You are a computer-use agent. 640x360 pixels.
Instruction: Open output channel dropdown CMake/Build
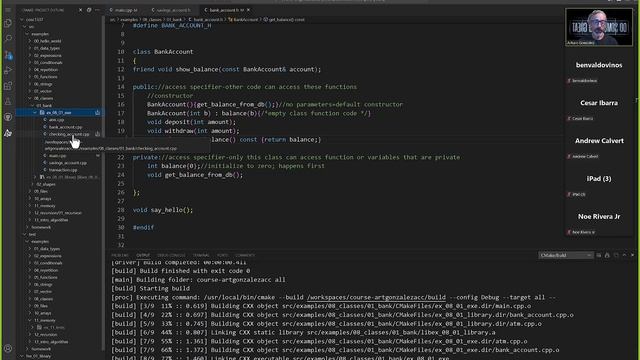pos(566,255)
